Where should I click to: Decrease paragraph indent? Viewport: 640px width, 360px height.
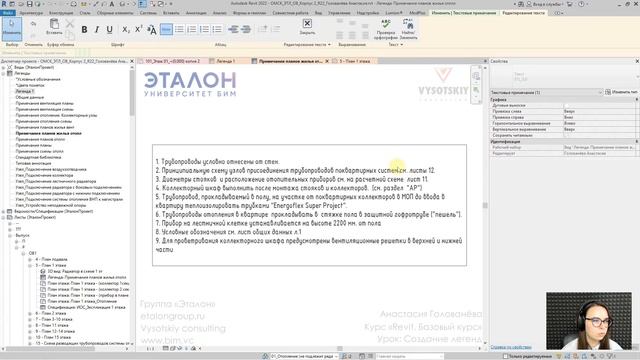[233, 29]
